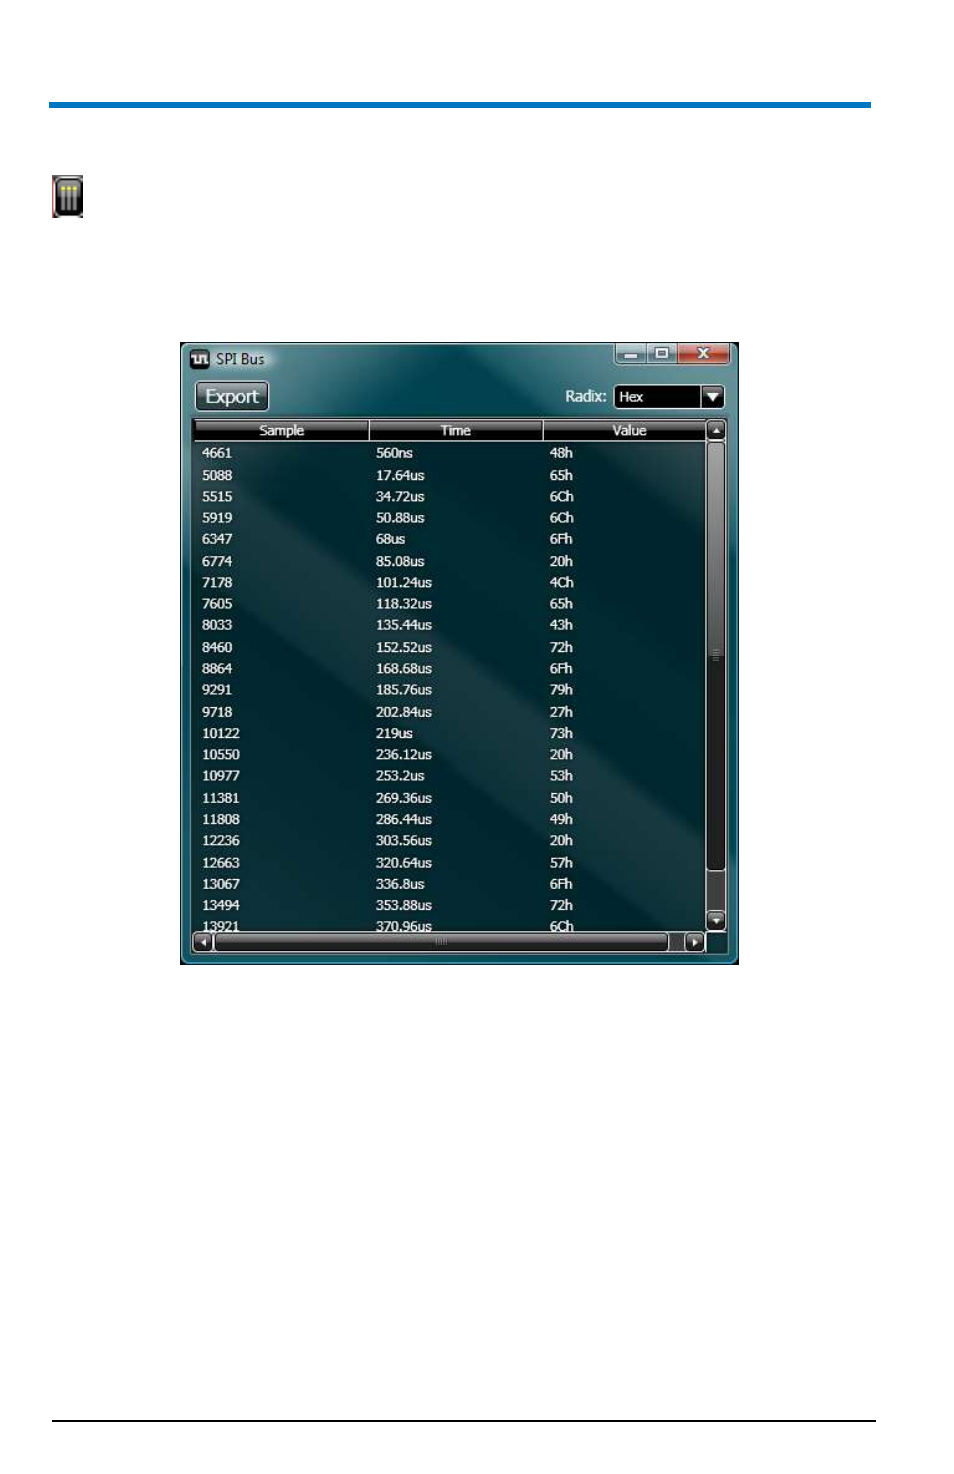The width and height of the screenshot is (954, 1474).
Task: Select sample 11381 row
Action: click(450, 798)
